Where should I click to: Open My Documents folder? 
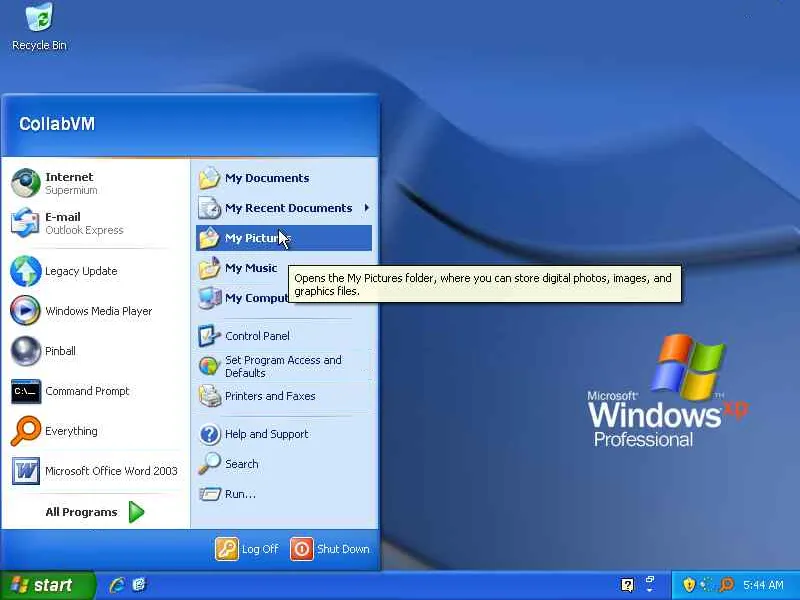click(284, 178)
